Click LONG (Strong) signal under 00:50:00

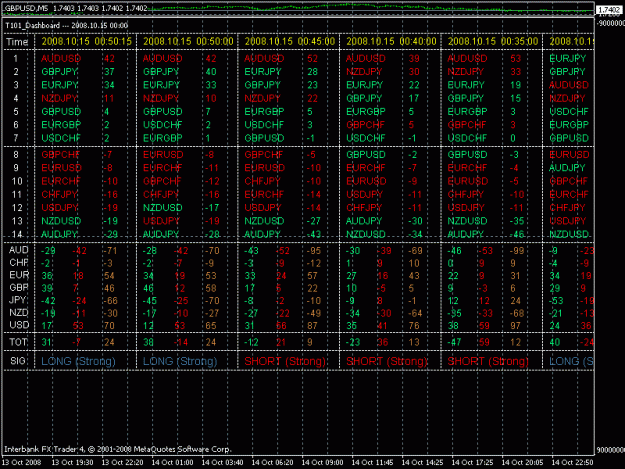180,361
